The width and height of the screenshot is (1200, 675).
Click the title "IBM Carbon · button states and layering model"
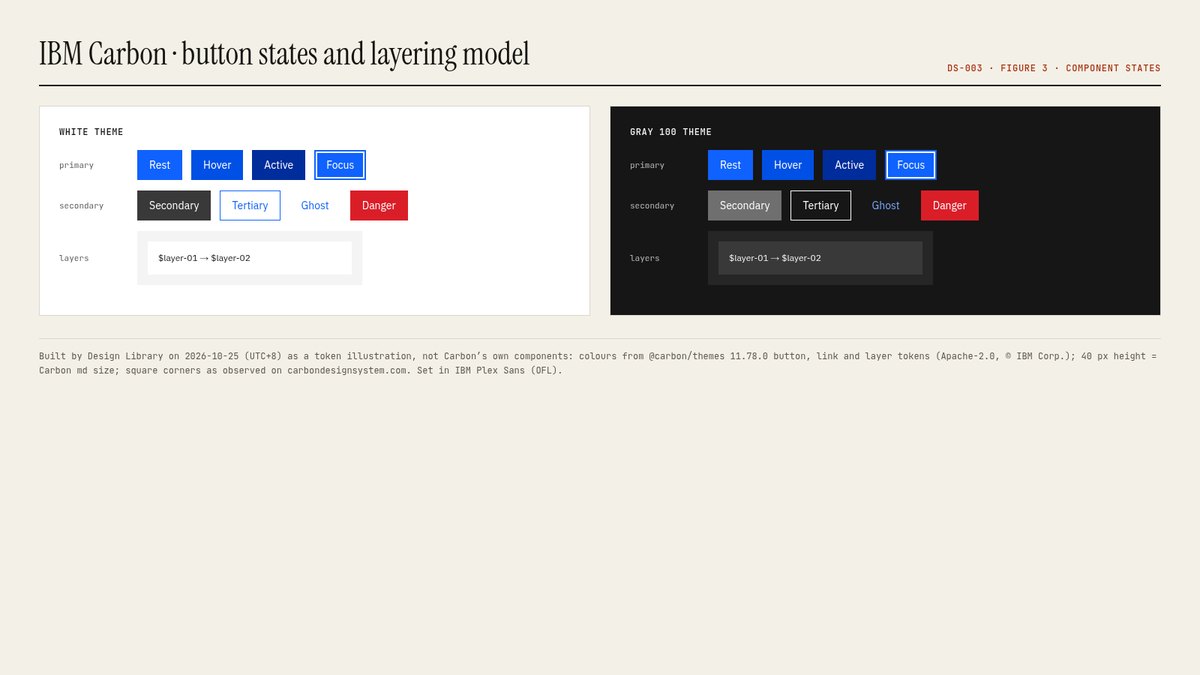284,53
